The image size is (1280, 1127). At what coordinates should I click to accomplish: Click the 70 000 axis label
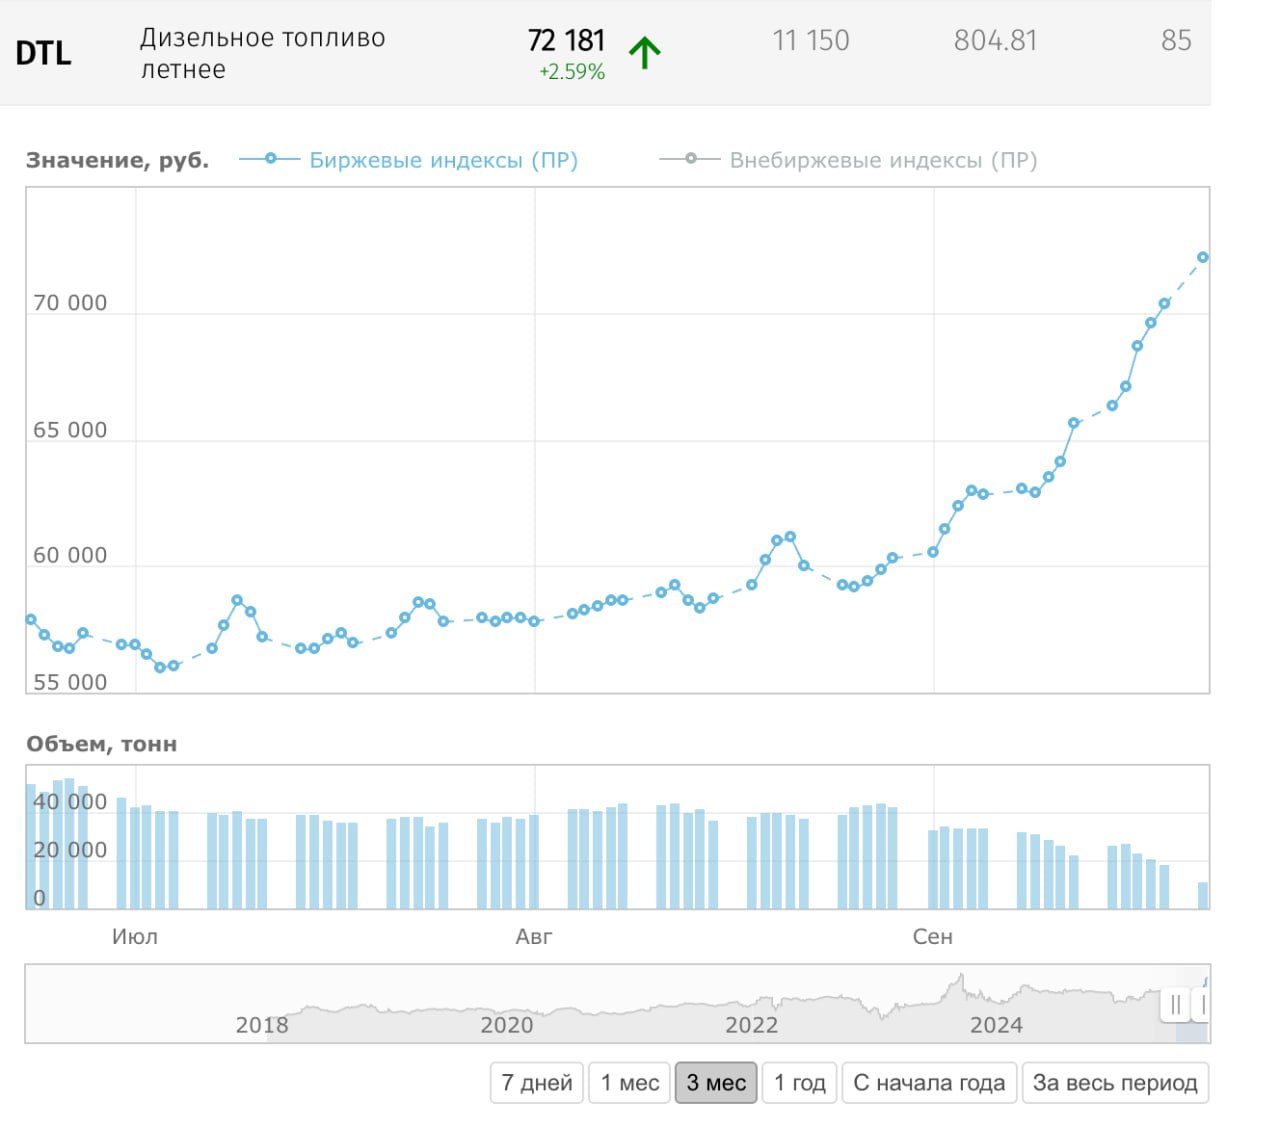[70, 303]
